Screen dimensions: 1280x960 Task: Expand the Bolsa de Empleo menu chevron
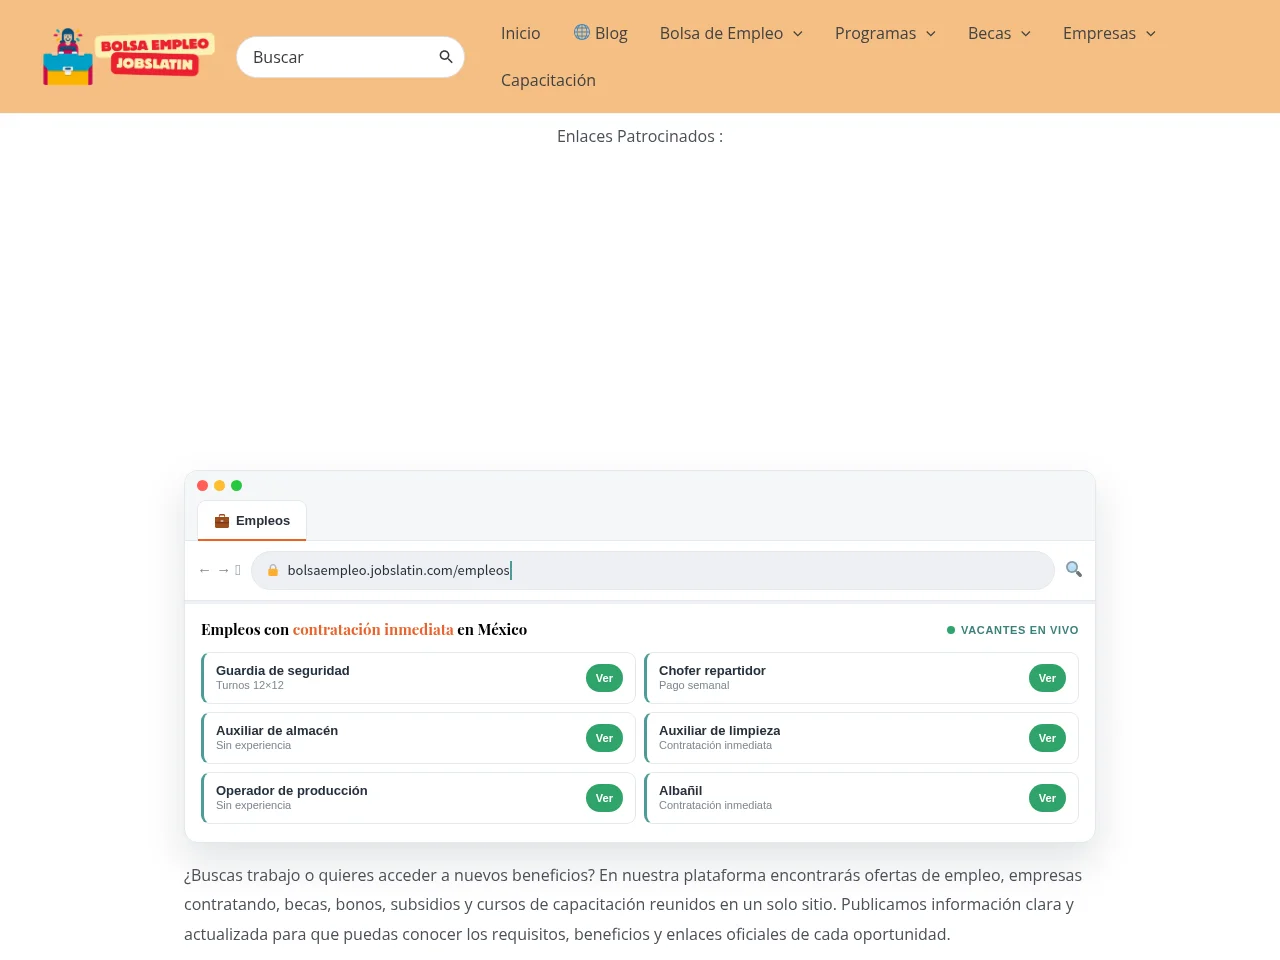(x=798, y=34)
